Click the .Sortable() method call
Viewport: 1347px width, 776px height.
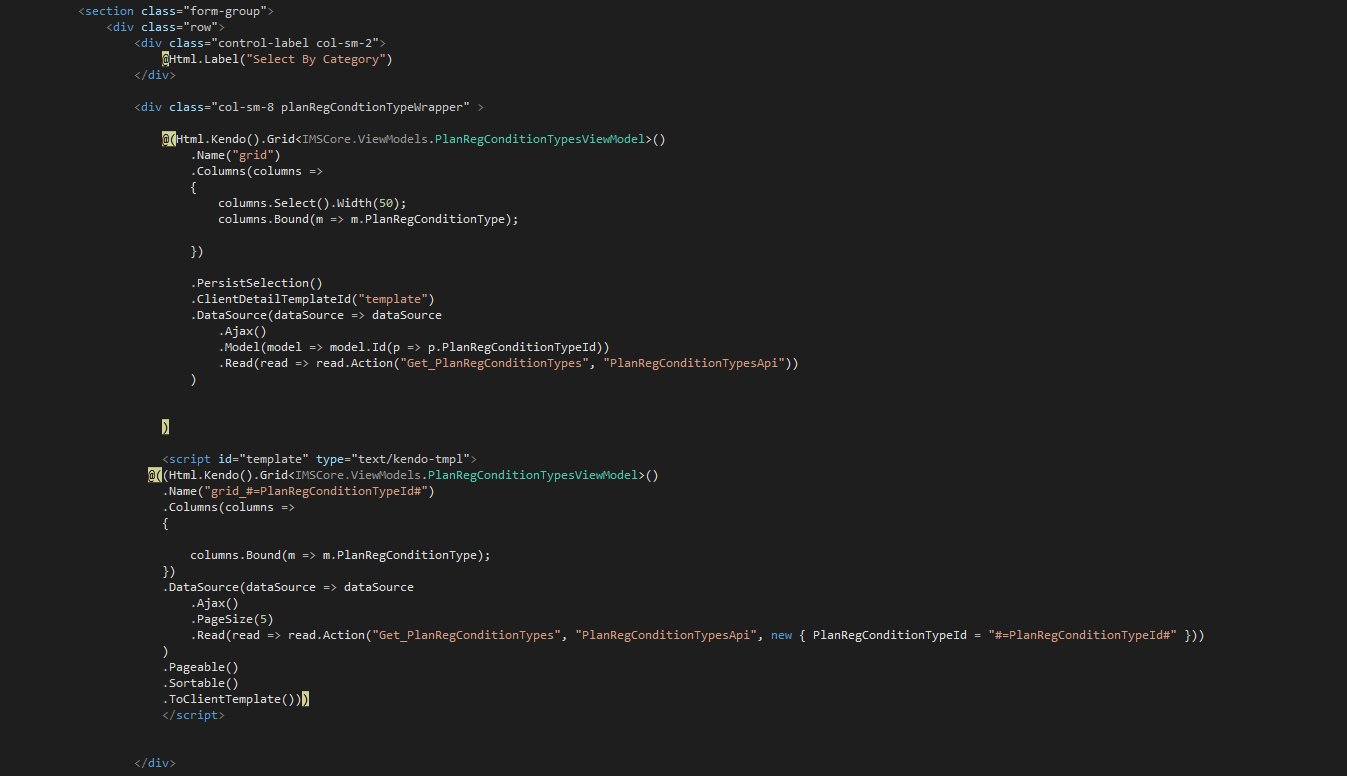(201, 683)
